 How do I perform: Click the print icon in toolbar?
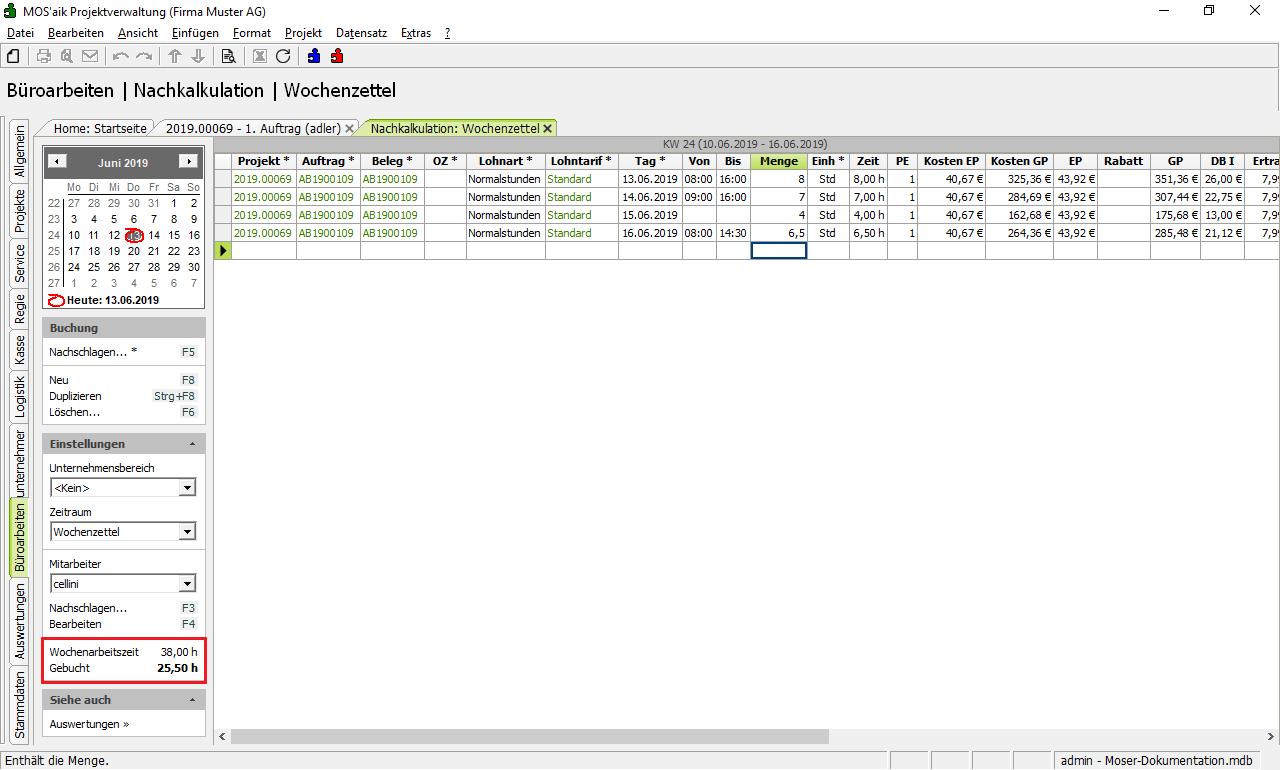click(x=44, y=56)
